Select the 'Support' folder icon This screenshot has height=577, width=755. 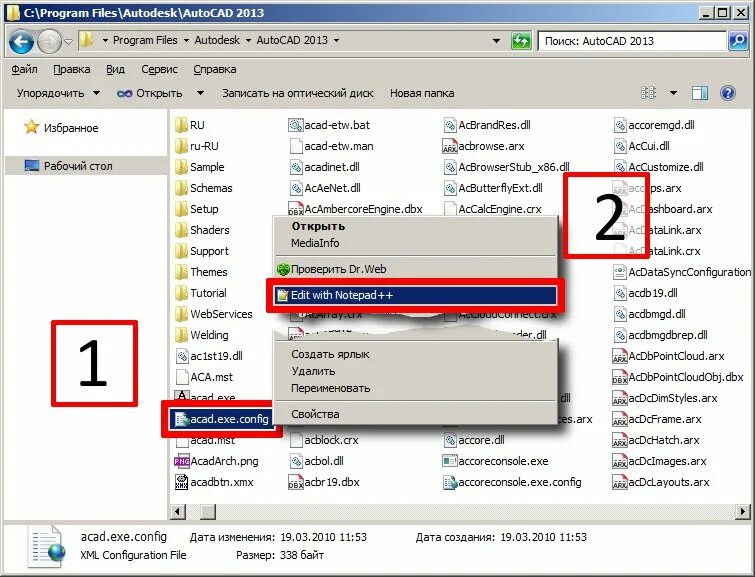pos(181,251)
